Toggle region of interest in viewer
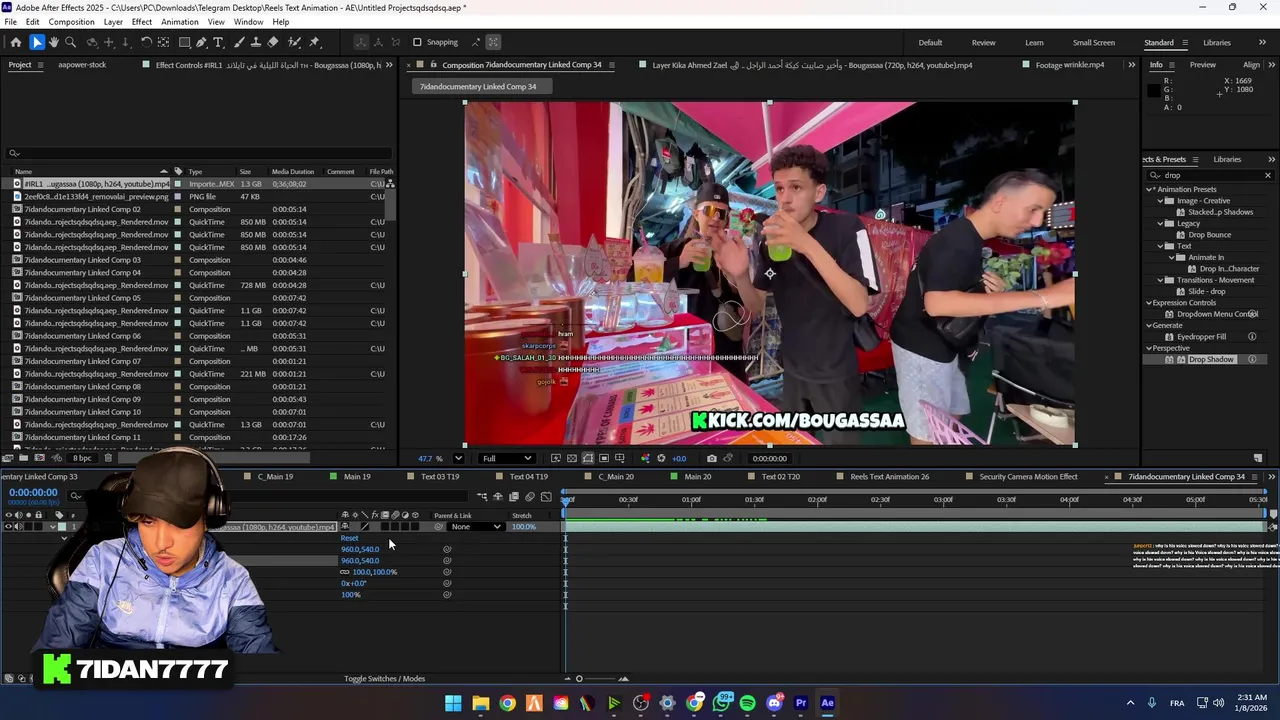This screenshot has height=720, width=1280. tap(603, 458)
